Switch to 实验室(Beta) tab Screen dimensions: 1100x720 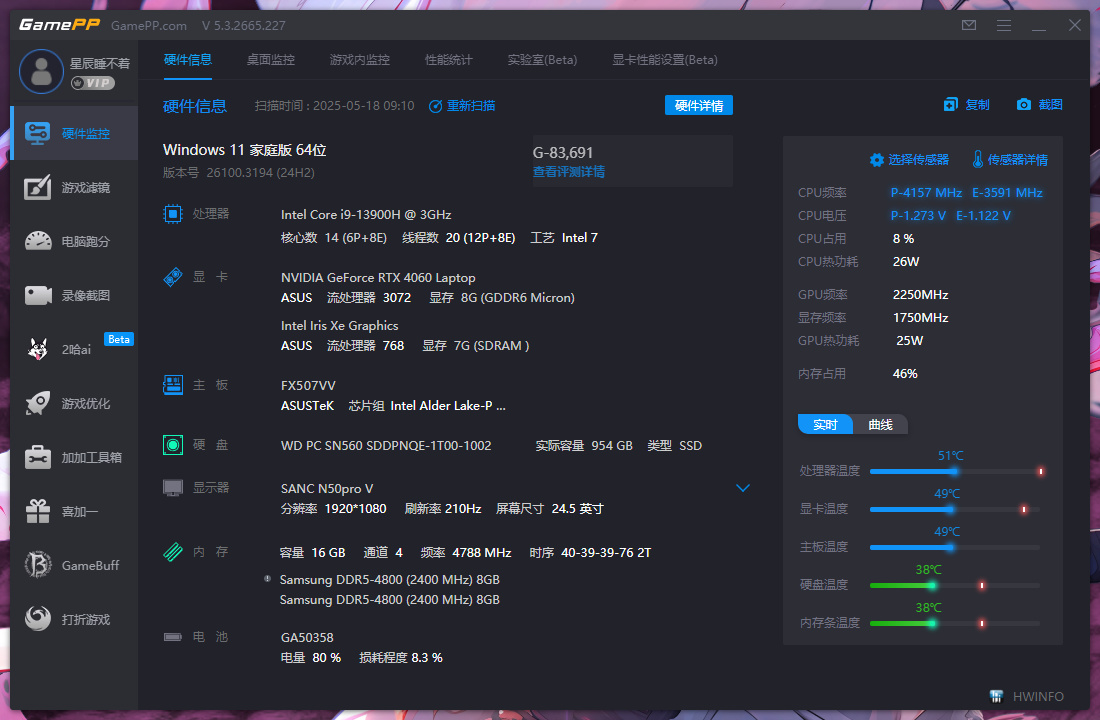[x=542, y=60]
